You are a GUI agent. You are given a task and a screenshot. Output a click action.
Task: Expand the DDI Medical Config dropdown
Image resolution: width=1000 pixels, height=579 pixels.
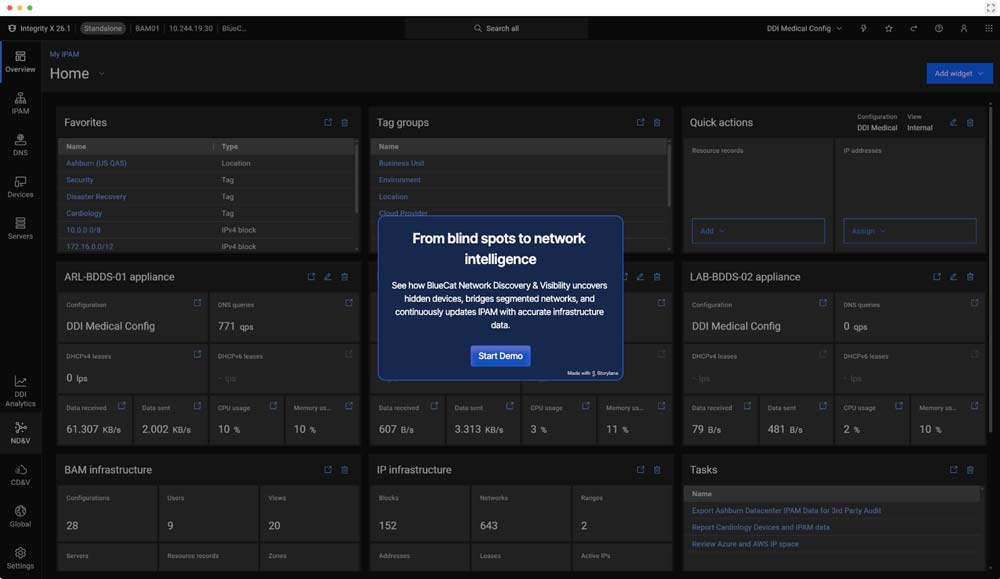click(x=804, y=29)
